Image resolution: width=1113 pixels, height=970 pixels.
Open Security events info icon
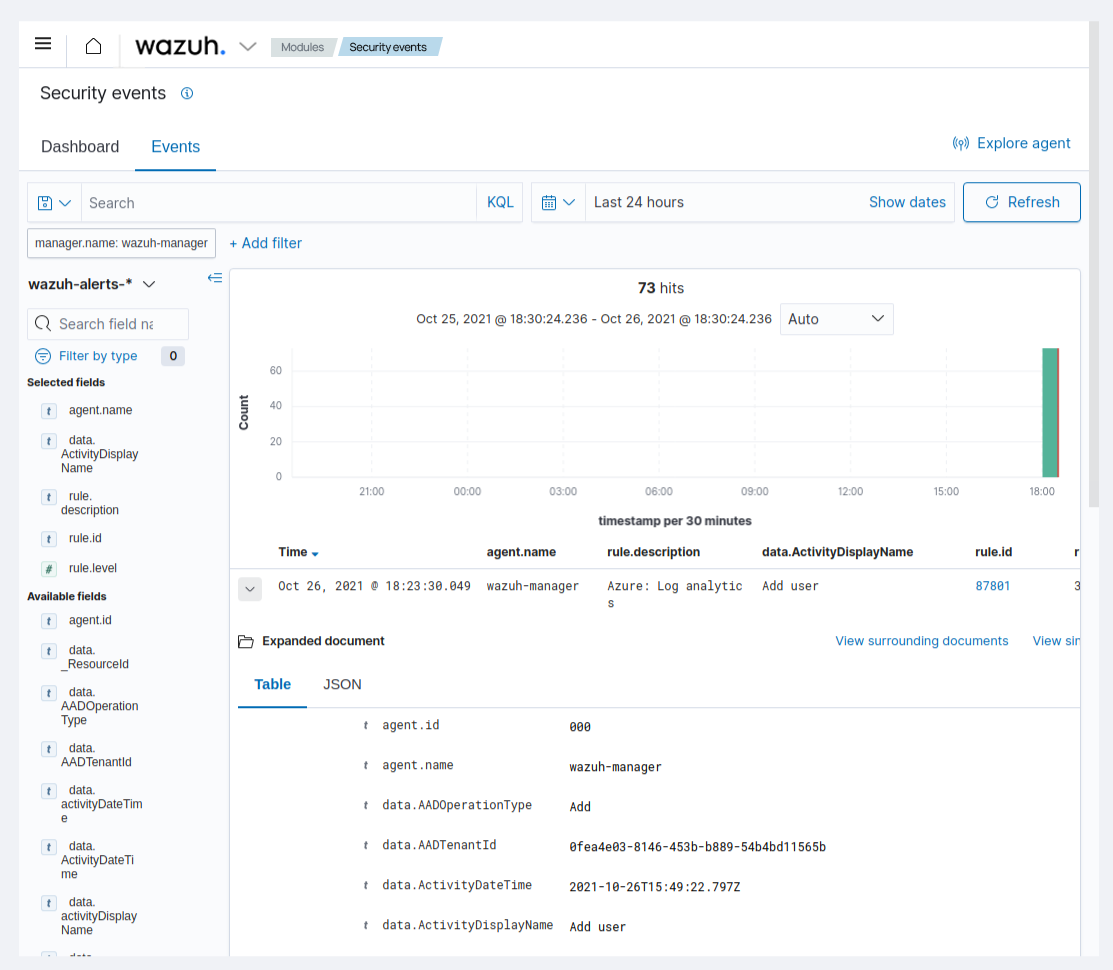(x=187, y=93)
